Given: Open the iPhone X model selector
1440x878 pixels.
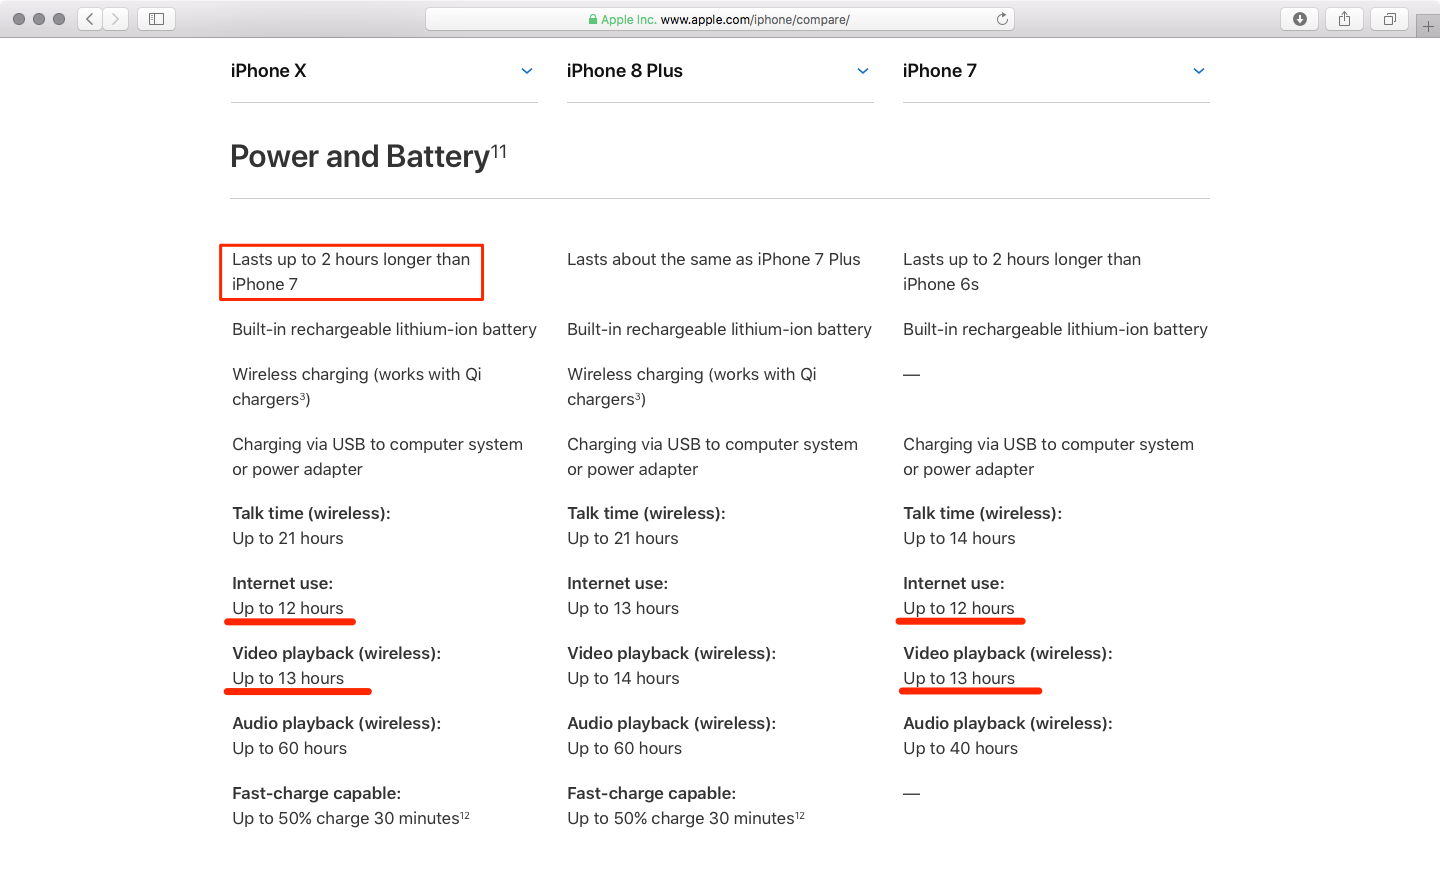Looking at the screenshot, I should 527,71.
